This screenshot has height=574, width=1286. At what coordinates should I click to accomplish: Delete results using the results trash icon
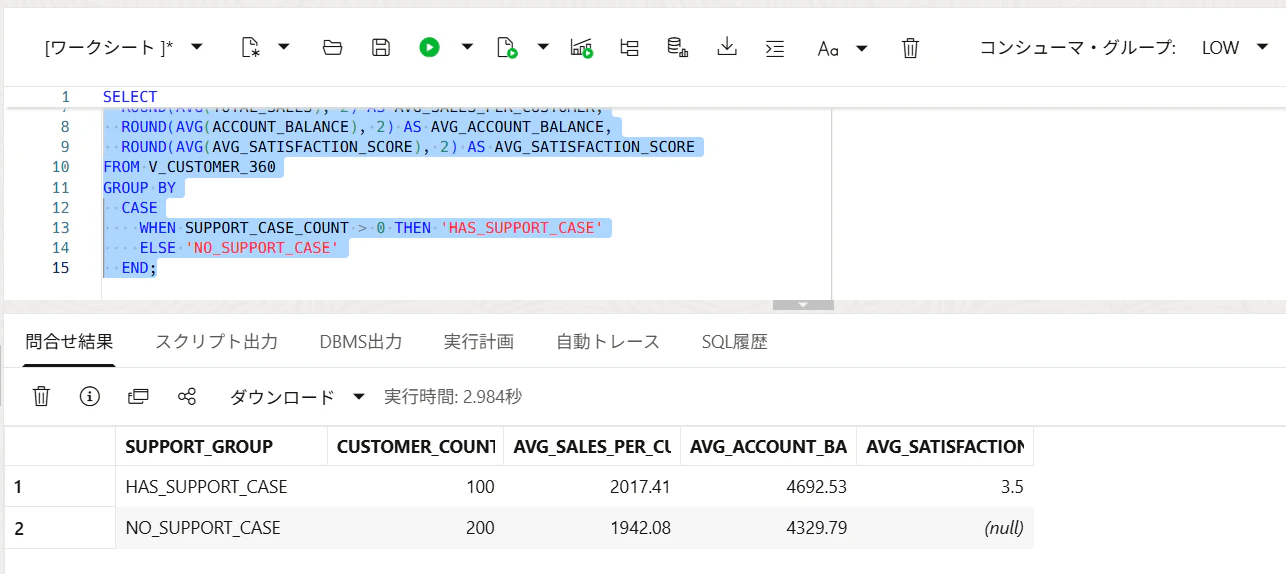pos(41,397)
